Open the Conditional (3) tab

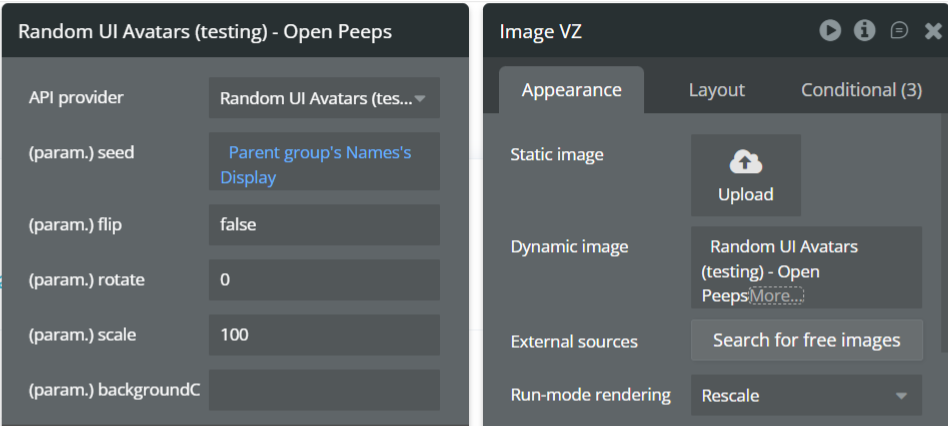pos(861,90)
